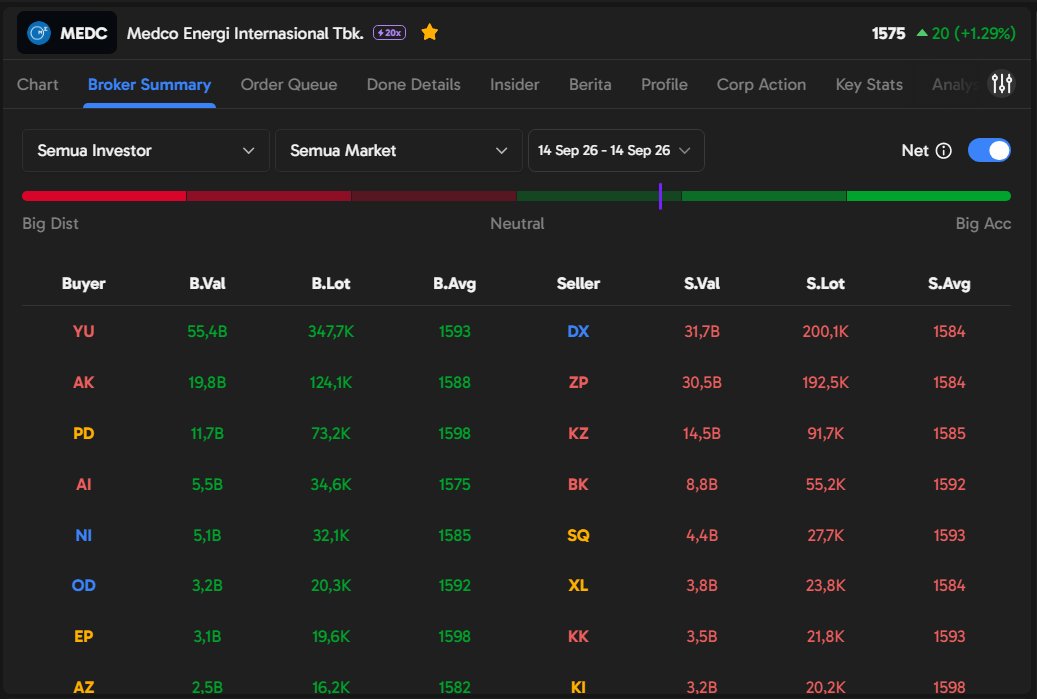The width and height of the screenshot is (1037, 699).
Task: Open the Profile tab
Action: click(664, 85)
